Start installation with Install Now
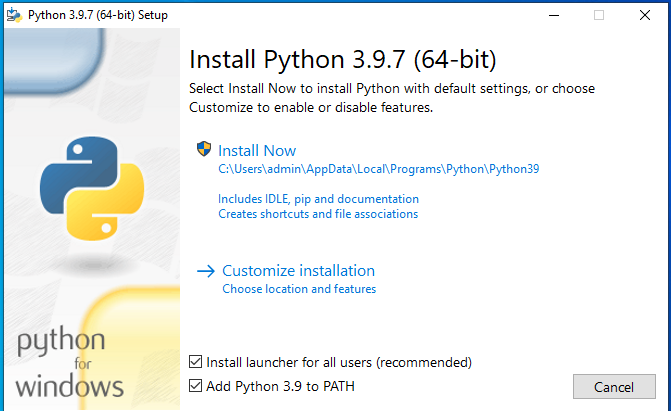Image resolution: width=671 pixels, height=411 pixels. [x=257, y=151]
